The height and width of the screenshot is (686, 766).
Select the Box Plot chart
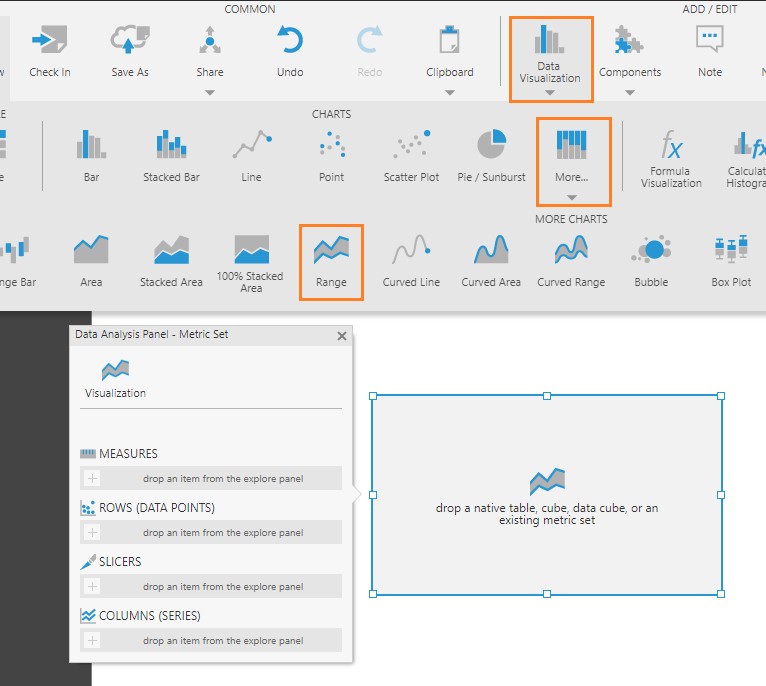731,250
